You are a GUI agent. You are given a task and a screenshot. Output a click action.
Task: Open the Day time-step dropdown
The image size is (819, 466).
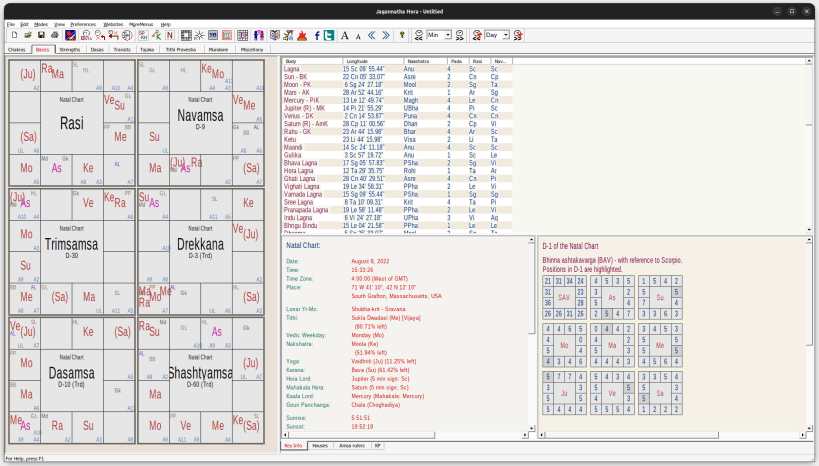pyautogui.click(x=506, y=35)
